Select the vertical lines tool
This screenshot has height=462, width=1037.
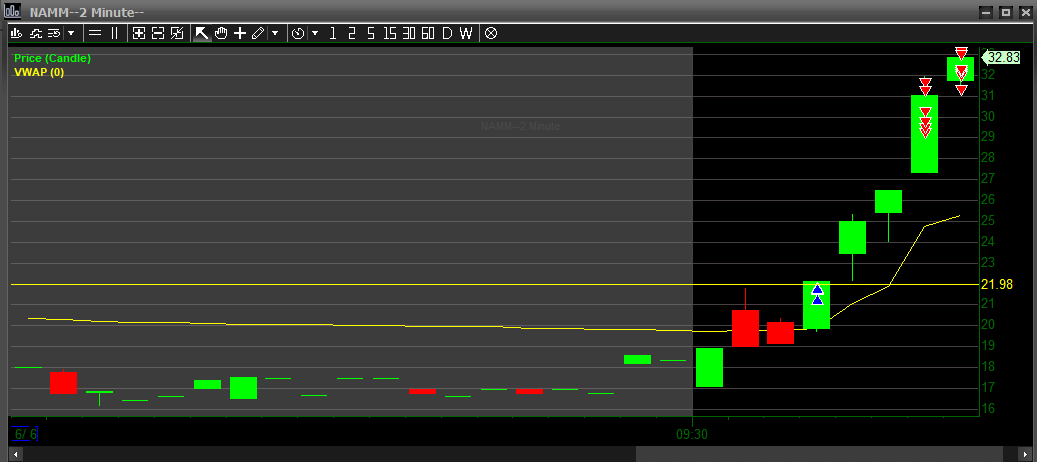click(x=114, y=33)
